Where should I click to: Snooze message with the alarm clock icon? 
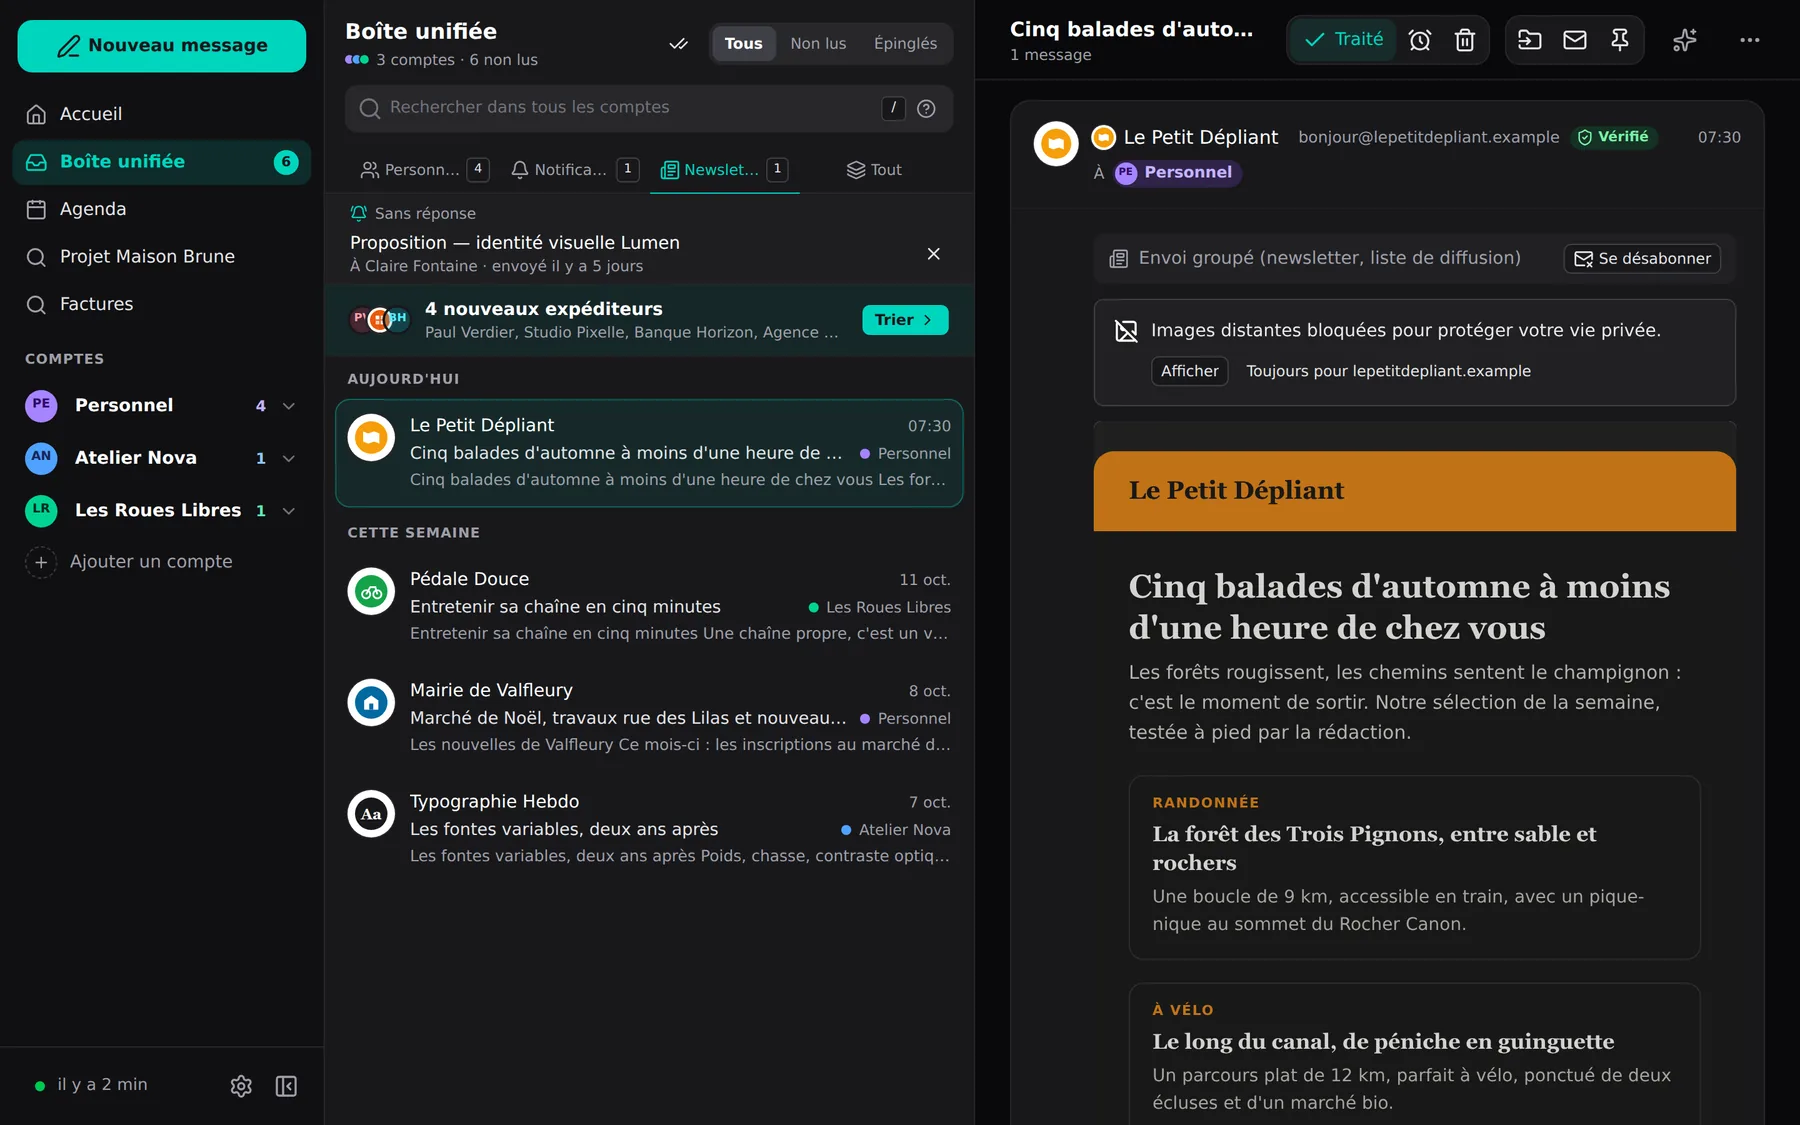tap(1419, 40)
